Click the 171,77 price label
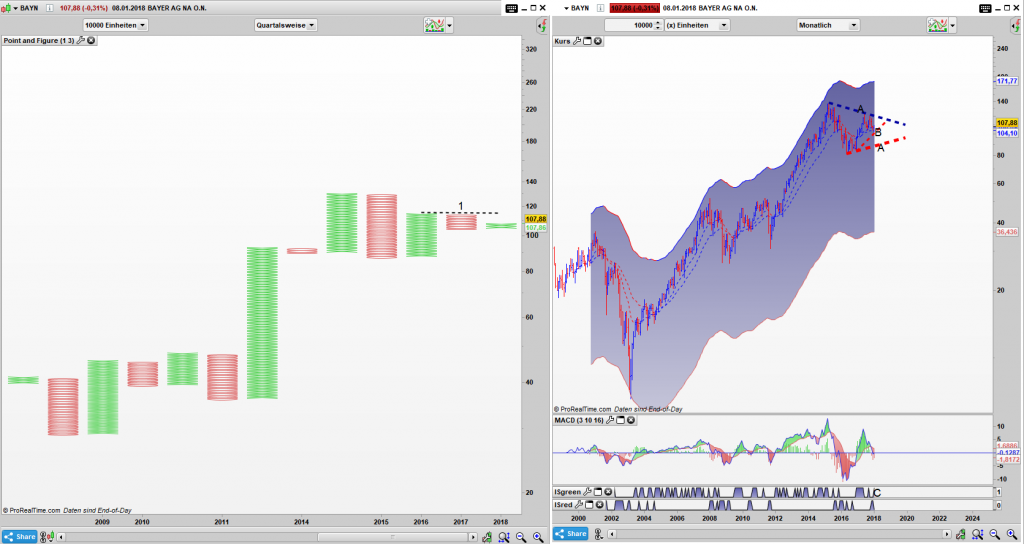Image resolution: width=1024 pixels, height=544 pixels. click(1006, 81)
